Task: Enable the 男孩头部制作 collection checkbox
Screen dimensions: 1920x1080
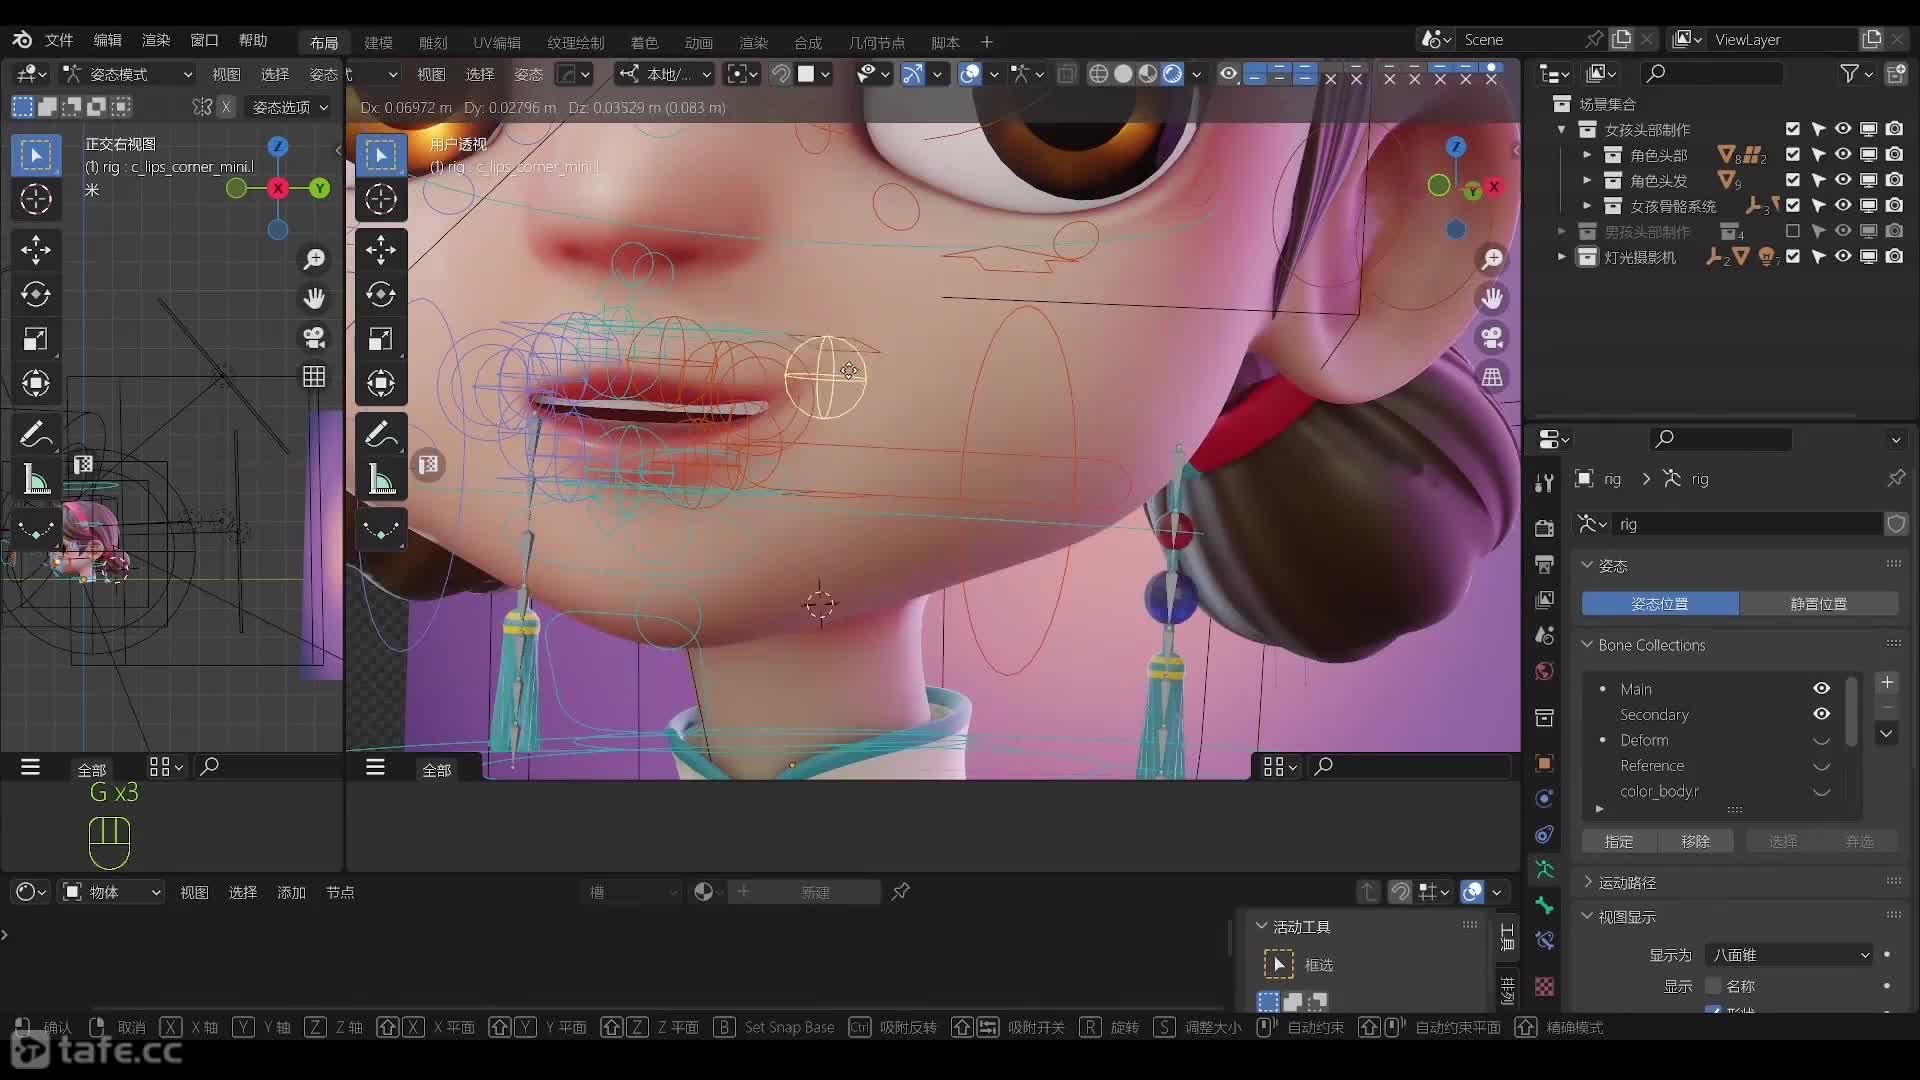Action: coord(1793,231)
